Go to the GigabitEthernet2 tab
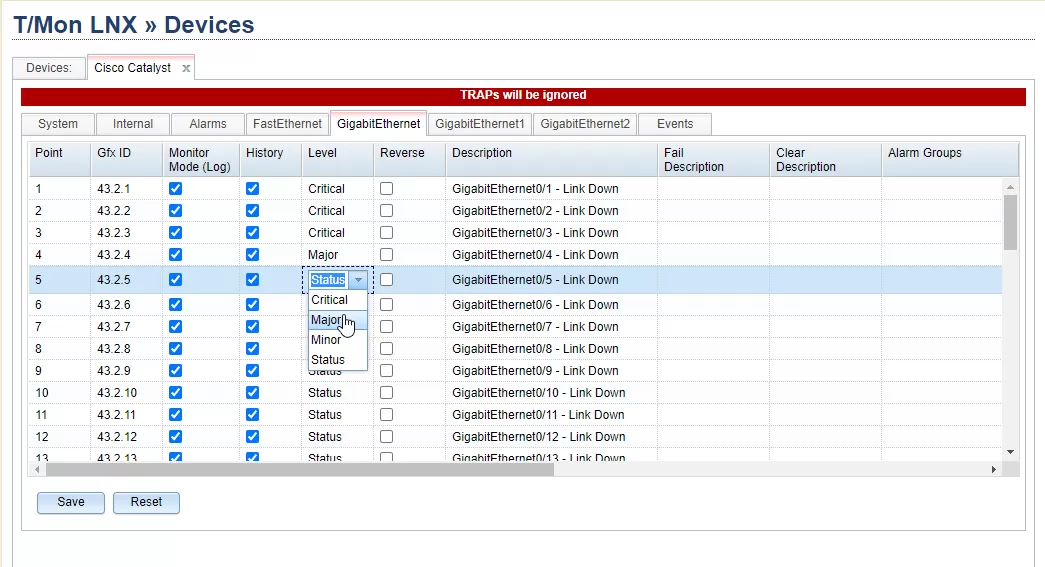The width and height of the screenshot is (1045, 567). coord(585,124)
